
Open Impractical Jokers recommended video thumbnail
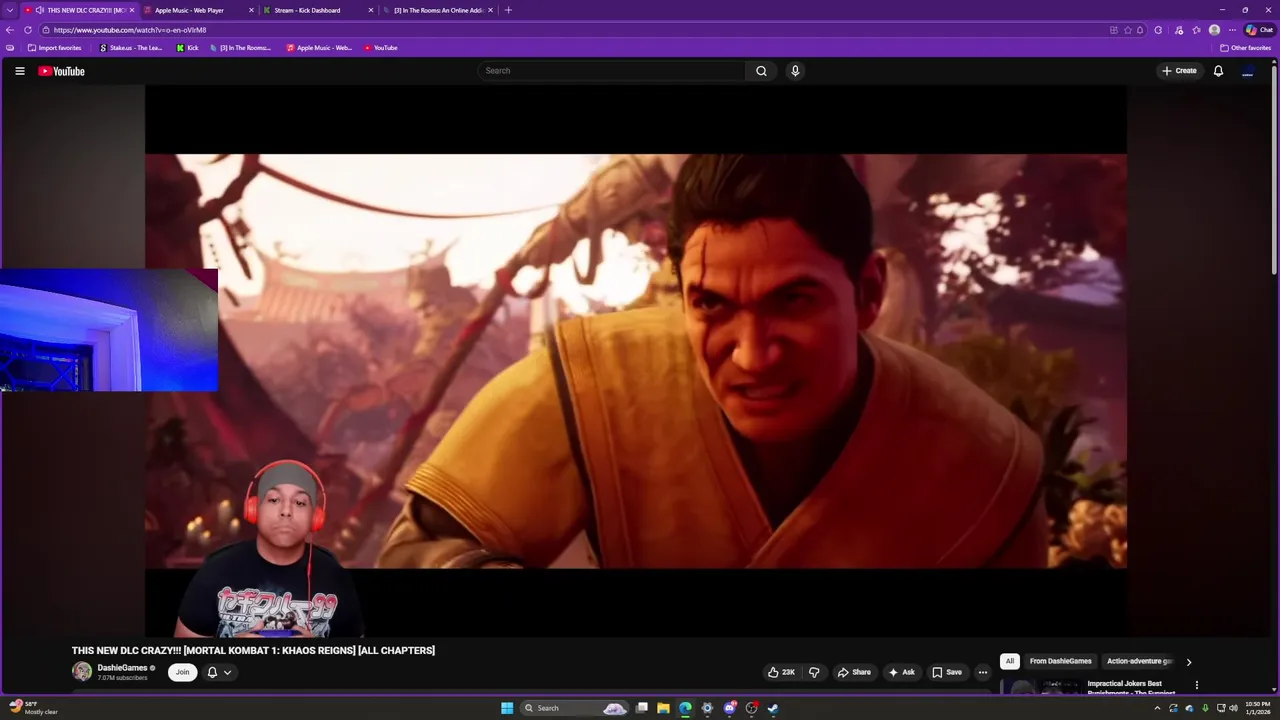1040,688
